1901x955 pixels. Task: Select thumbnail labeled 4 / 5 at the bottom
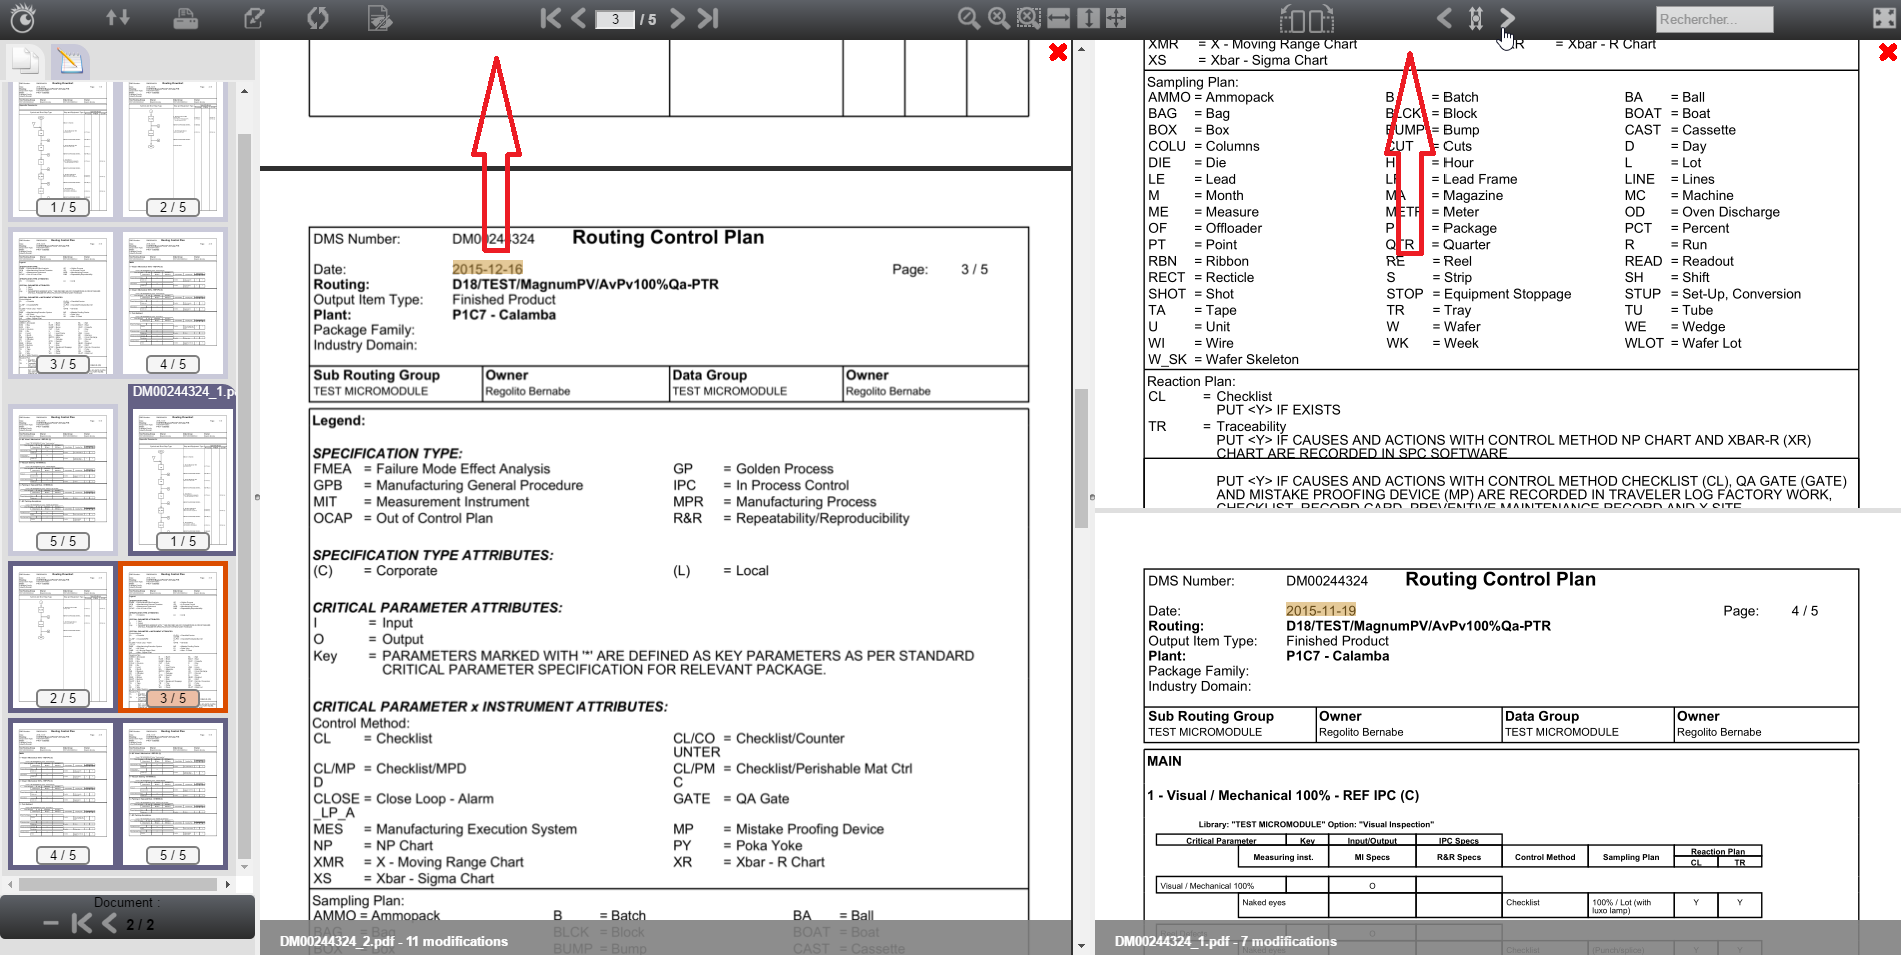pyautogui.click(x=63, y=795)
